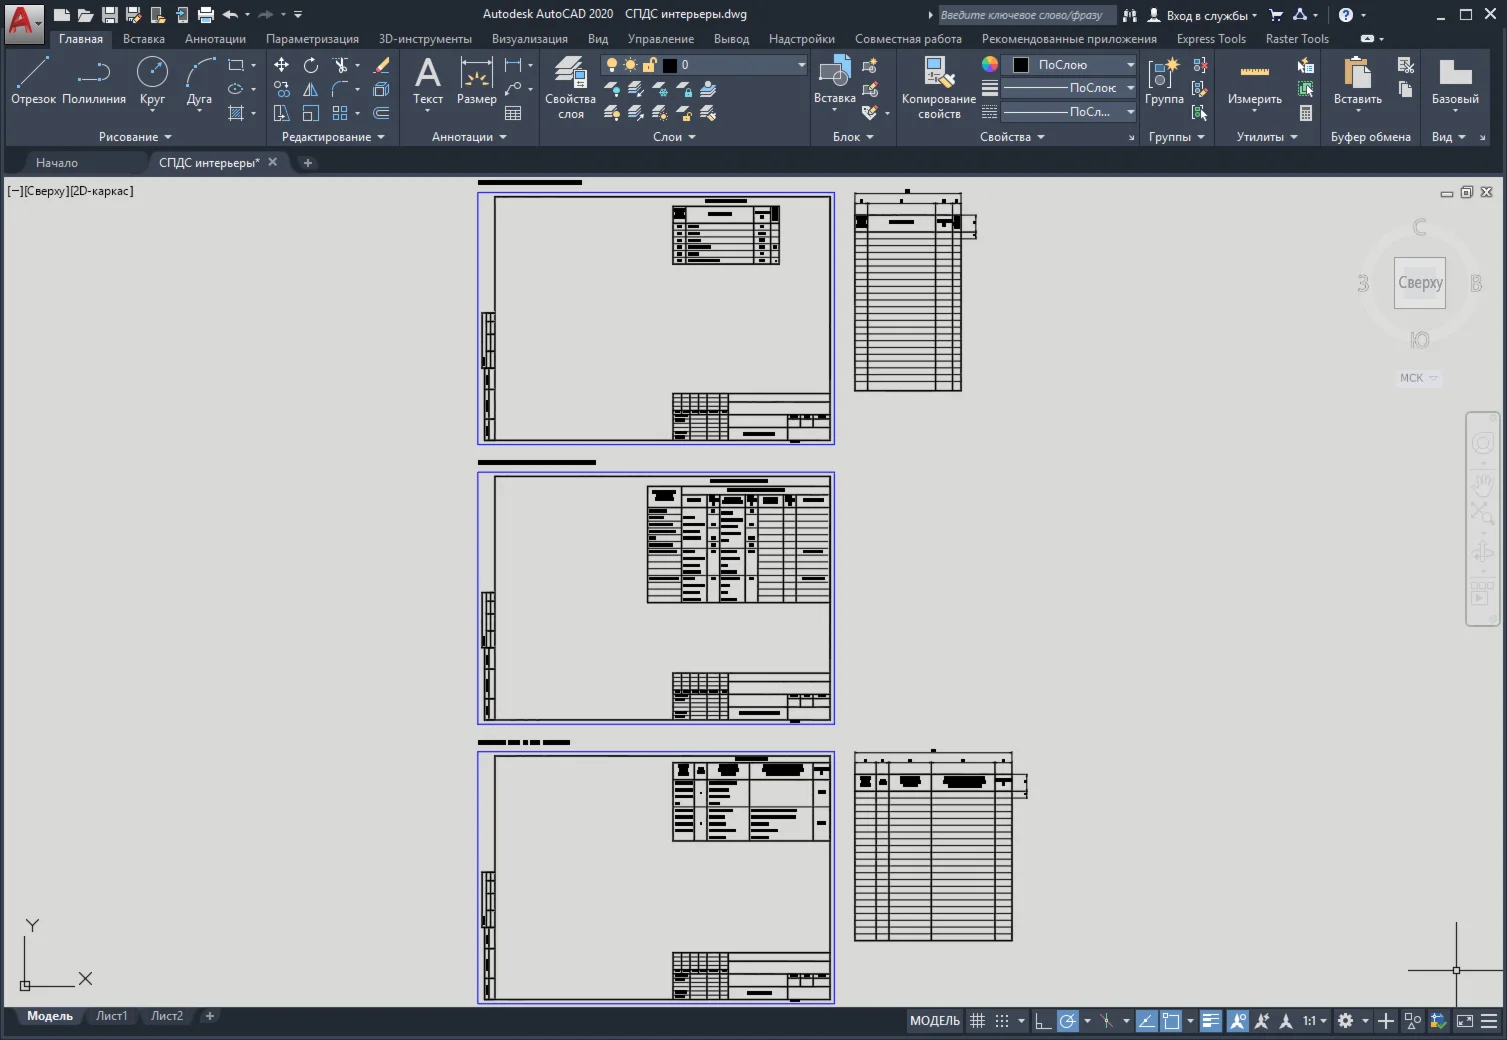1507x1040 pixels.
Task: Switch to the Начало file tab
Action: tap(57, 162)
